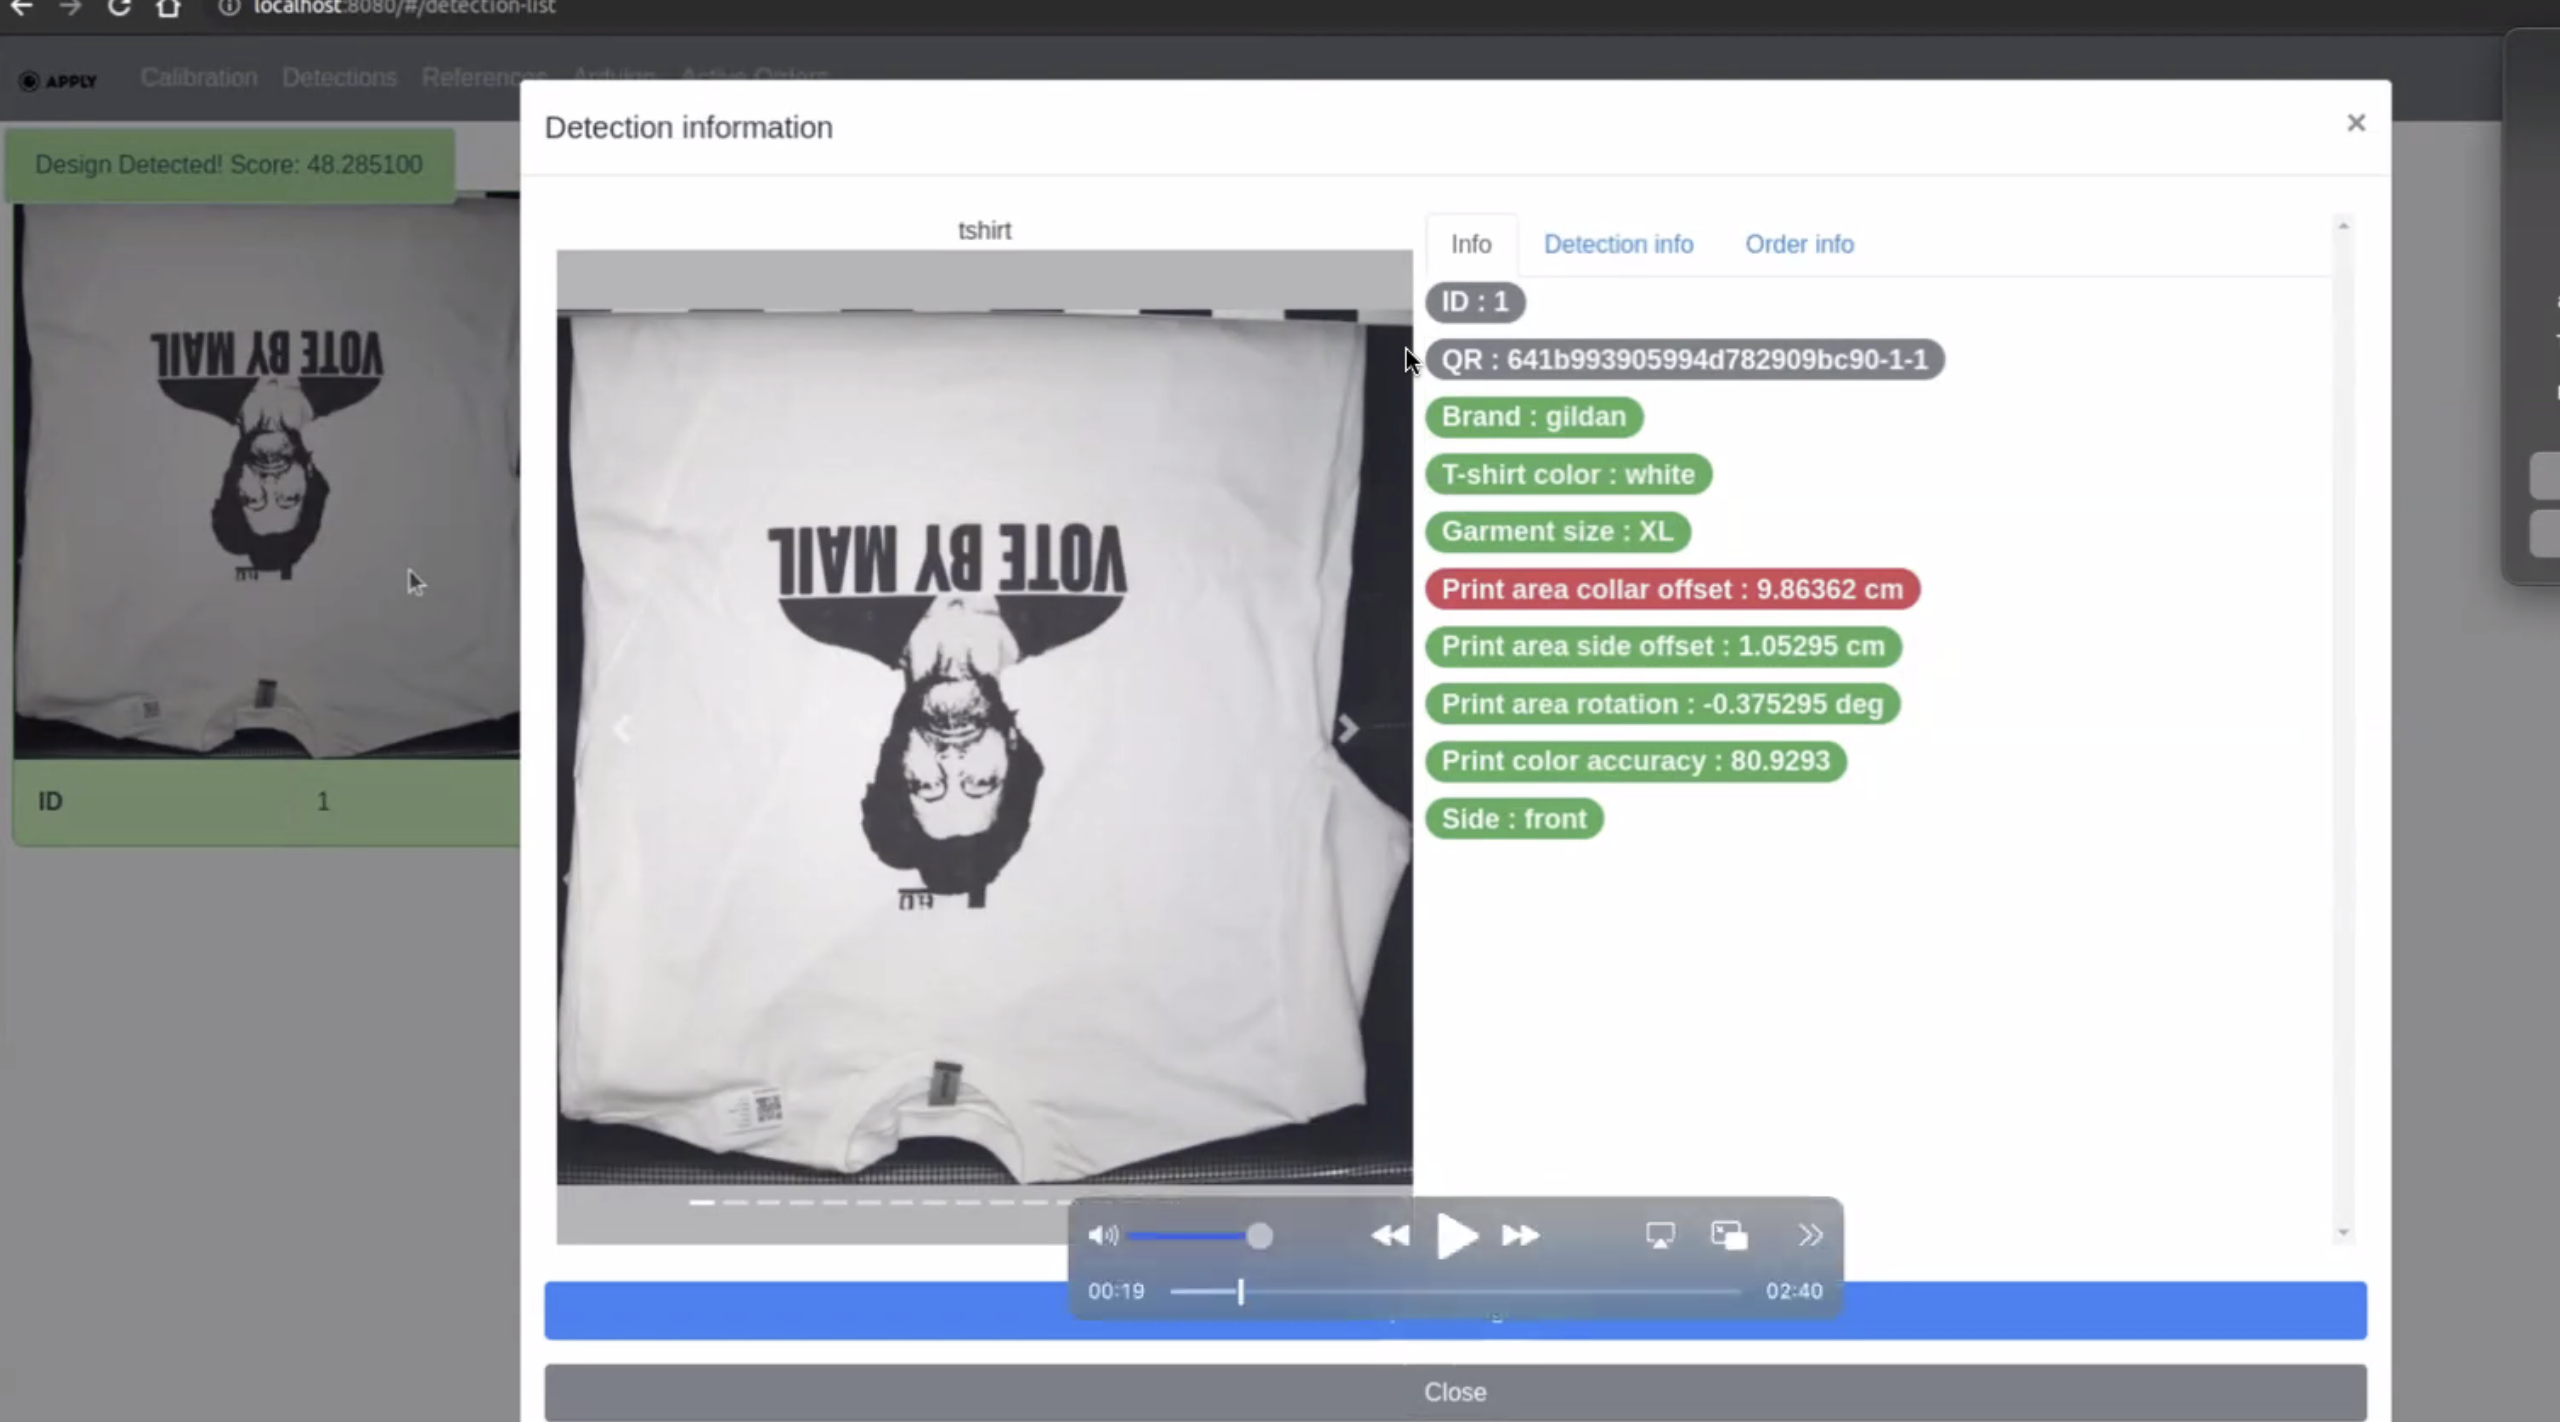Click the info panel scrollbar up arrow
Image resolution: width=2560 pixels, height=1422 pixels.
(x=2343, y=226)
